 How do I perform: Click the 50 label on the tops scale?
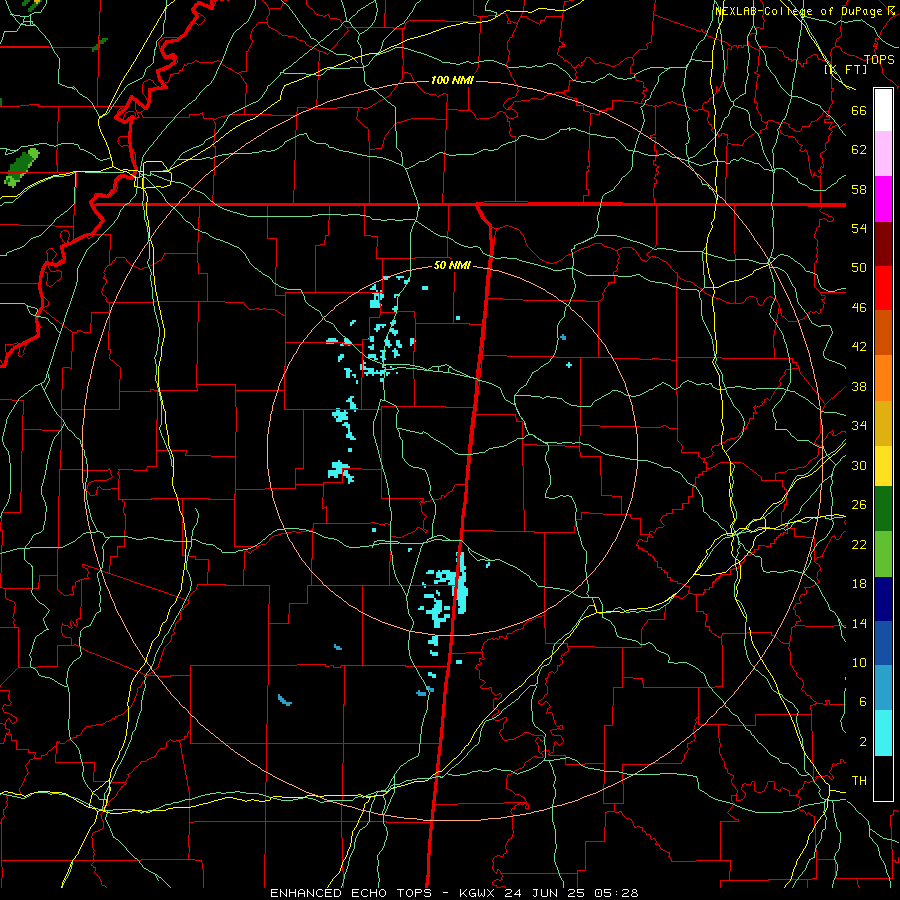[859, 267]
